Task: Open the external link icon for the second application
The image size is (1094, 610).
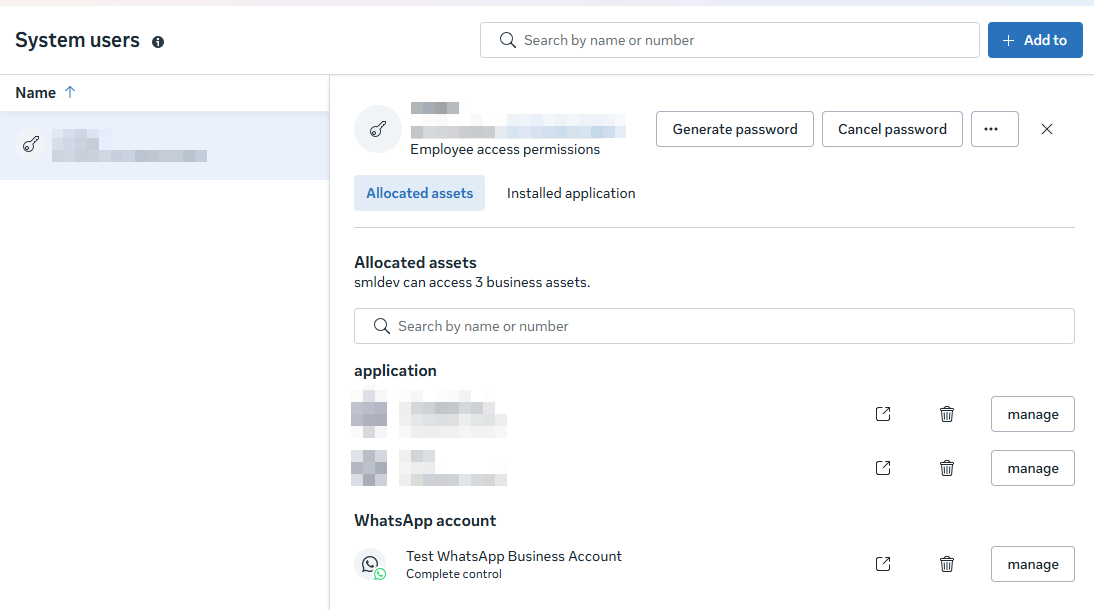Action: [883, 467]
